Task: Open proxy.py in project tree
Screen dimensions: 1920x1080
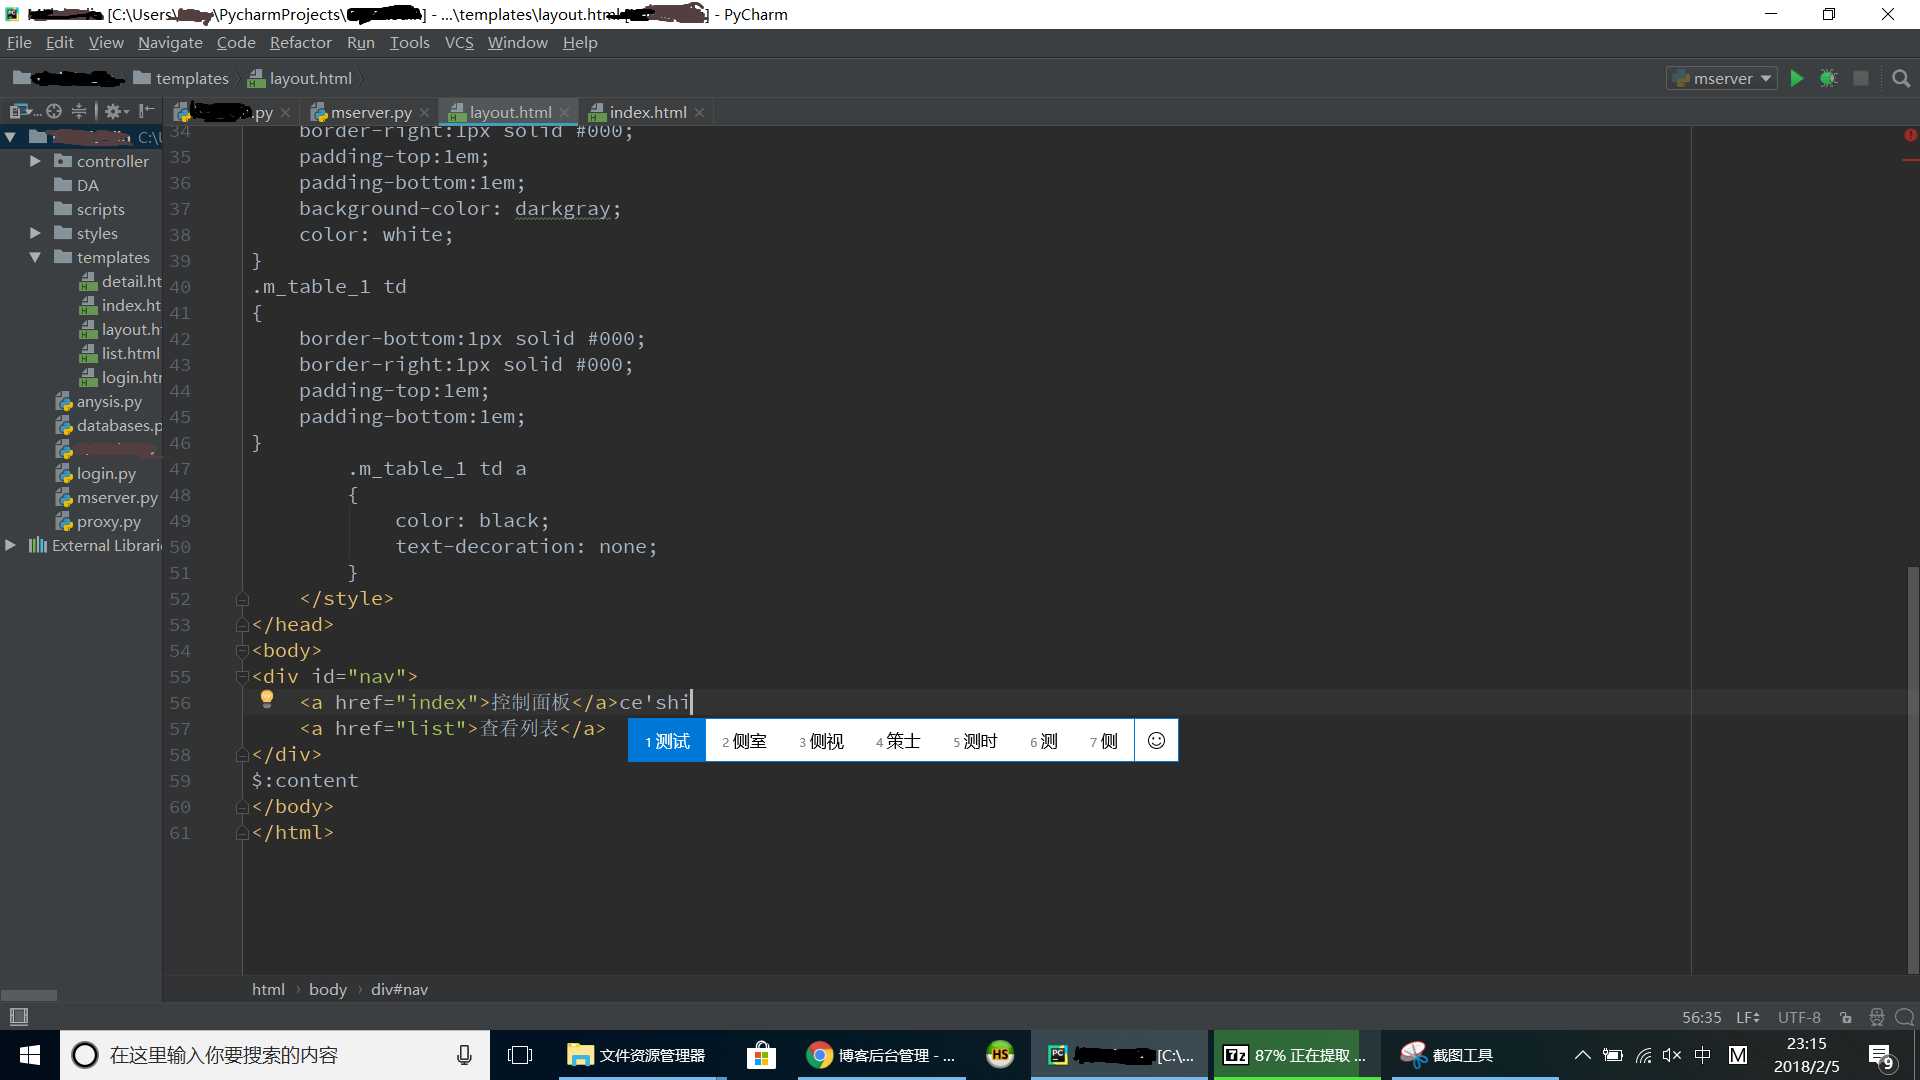Action: click(x=98, y=521)
